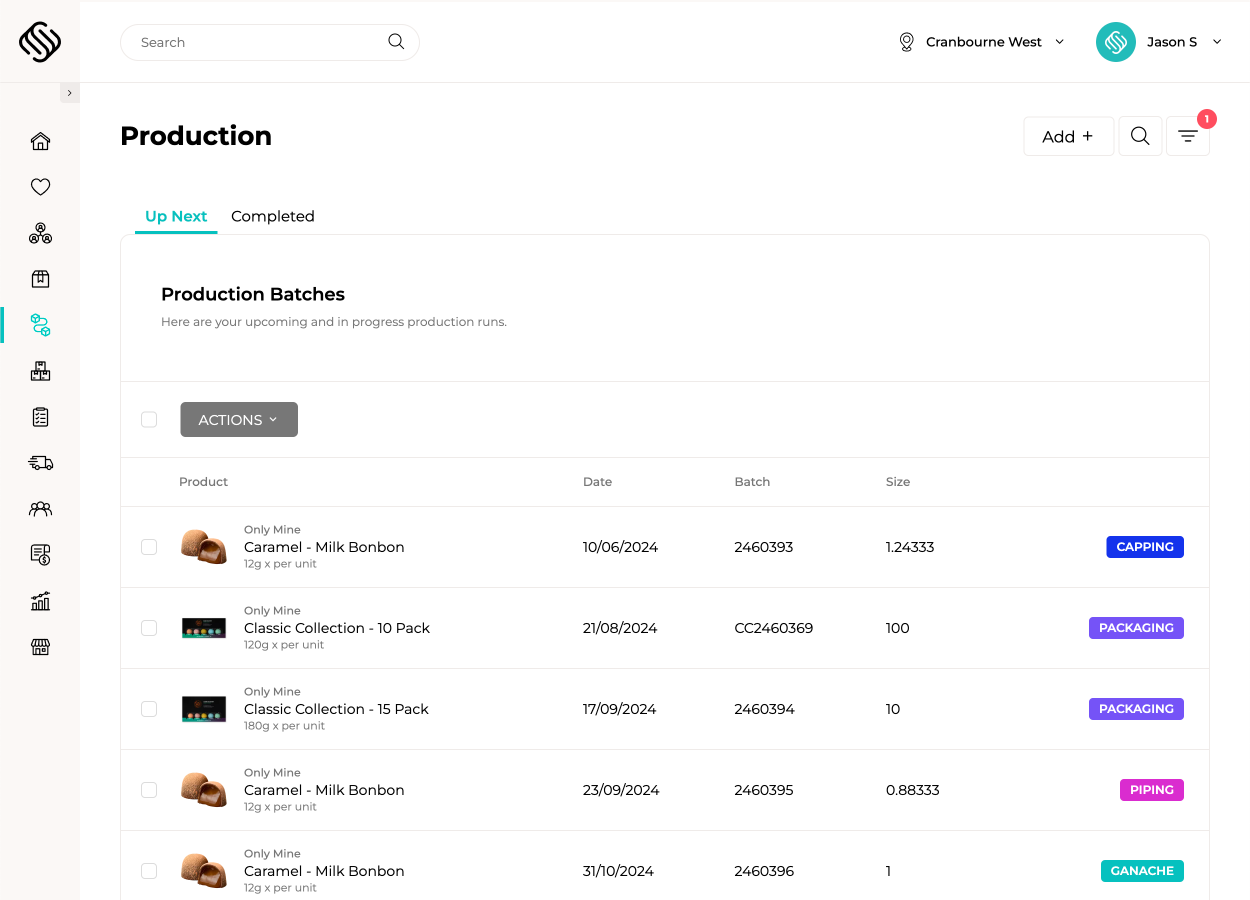Click the active Production workflow icon
This screenshot has height=900, width=1250.
[40, 324]
